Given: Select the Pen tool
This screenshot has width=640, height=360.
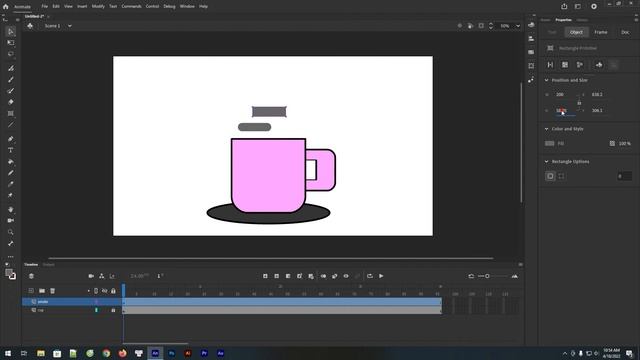Looking at the screenshot, I should 11,139.
